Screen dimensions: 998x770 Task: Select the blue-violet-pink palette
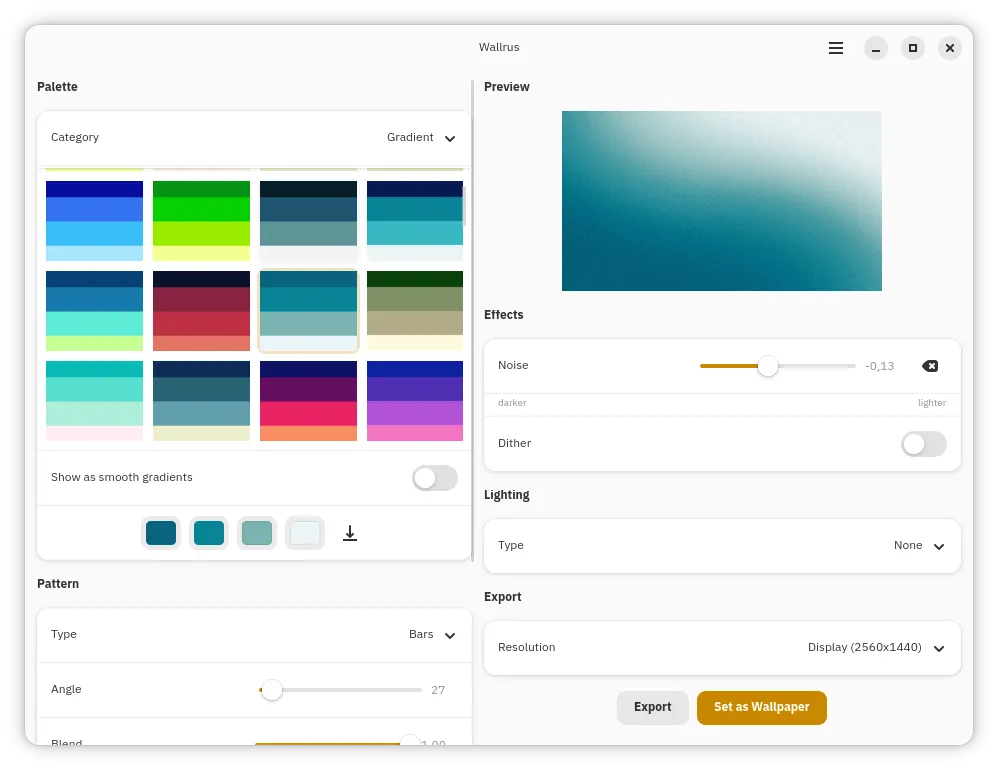[x=415, y=401]
